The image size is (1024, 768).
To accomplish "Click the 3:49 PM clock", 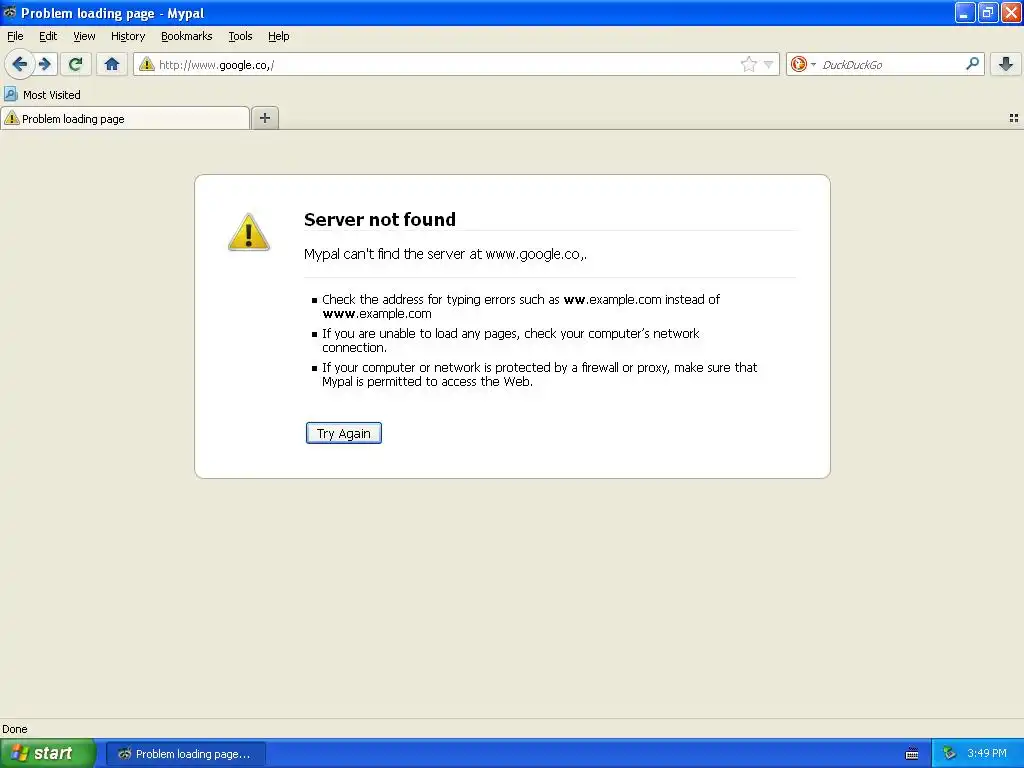I will pos(986,753).
